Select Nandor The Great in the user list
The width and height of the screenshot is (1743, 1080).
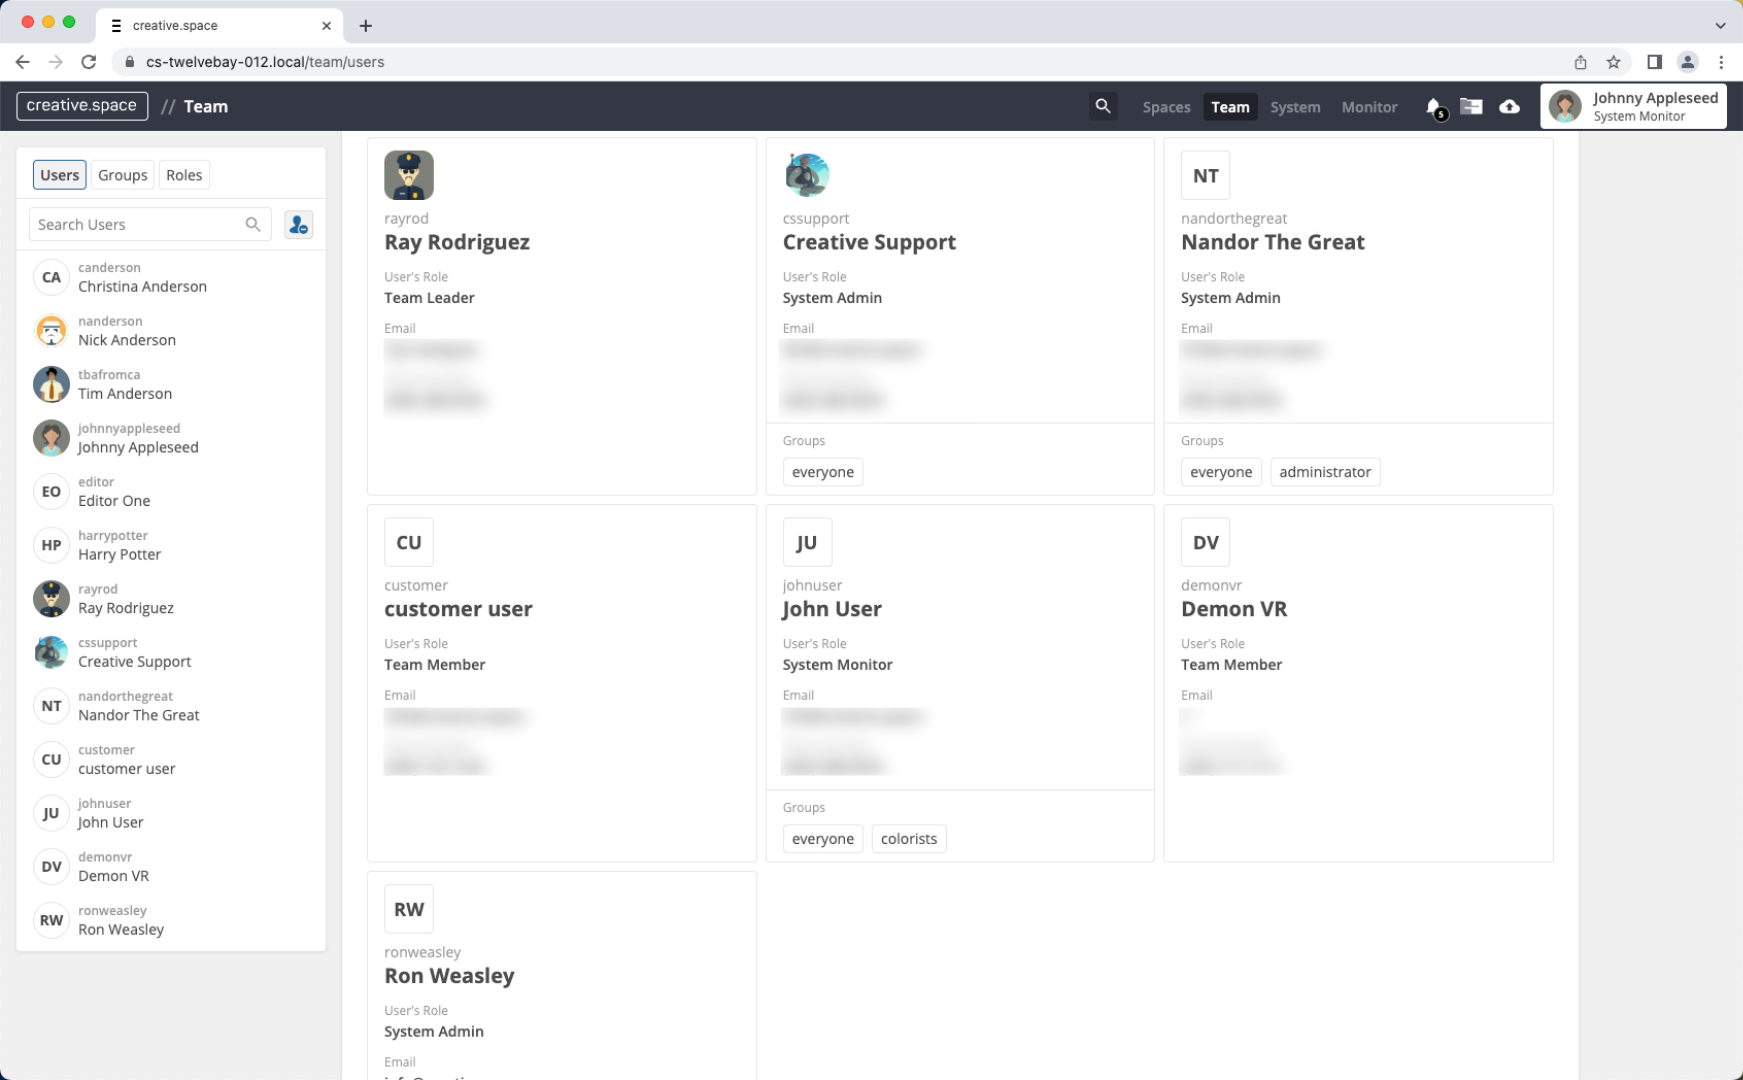(171, 706)
